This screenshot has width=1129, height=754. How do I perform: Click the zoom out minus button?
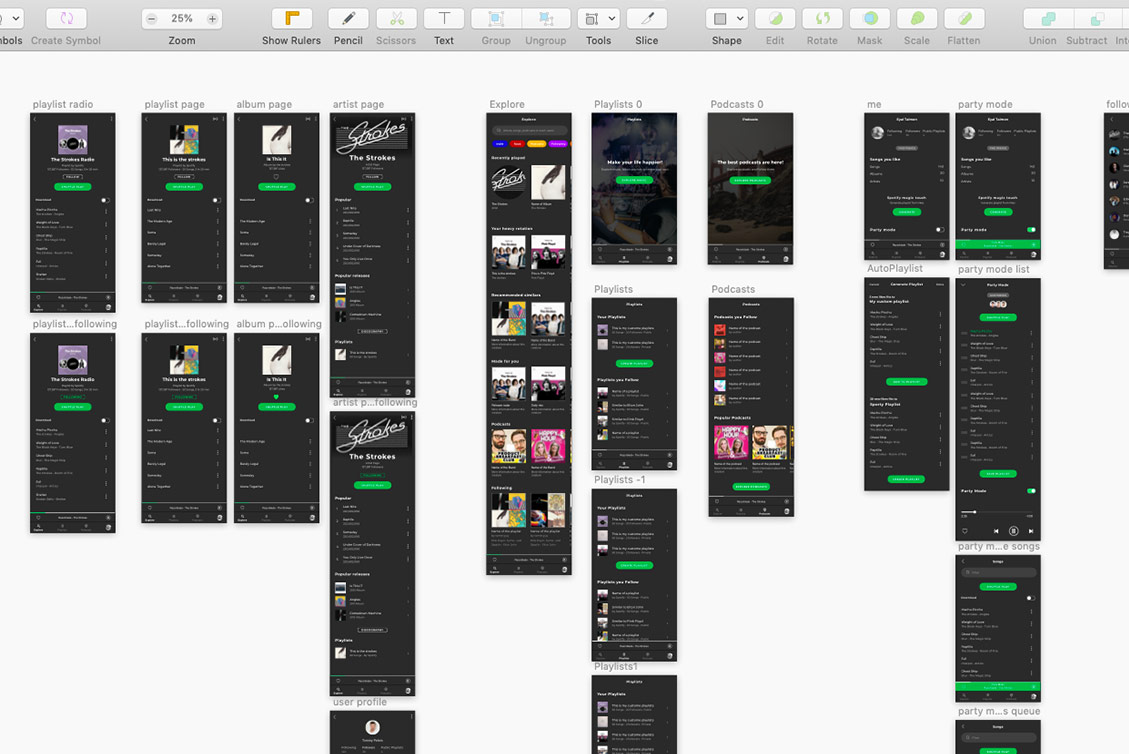coord(151,19)
